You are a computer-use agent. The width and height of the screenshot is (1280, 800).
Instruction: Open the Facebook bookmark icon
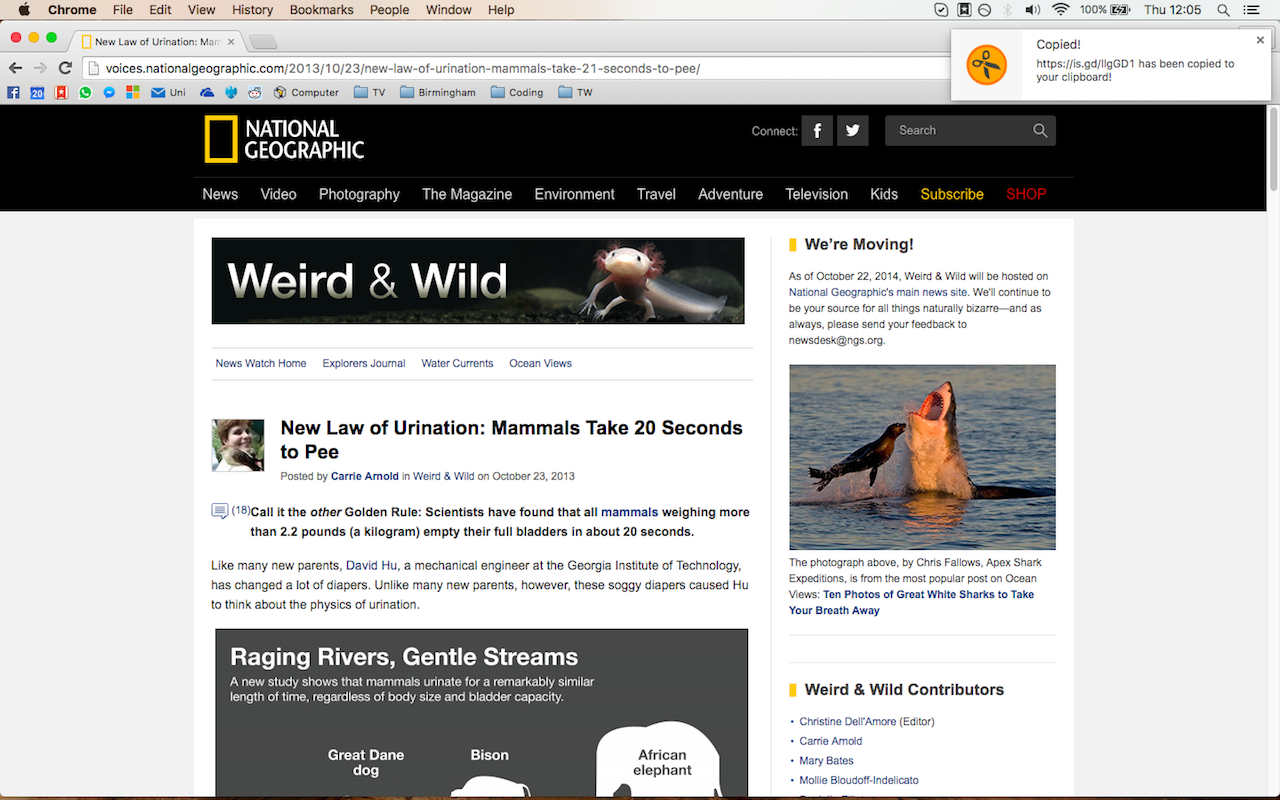[x=13, y=92]
